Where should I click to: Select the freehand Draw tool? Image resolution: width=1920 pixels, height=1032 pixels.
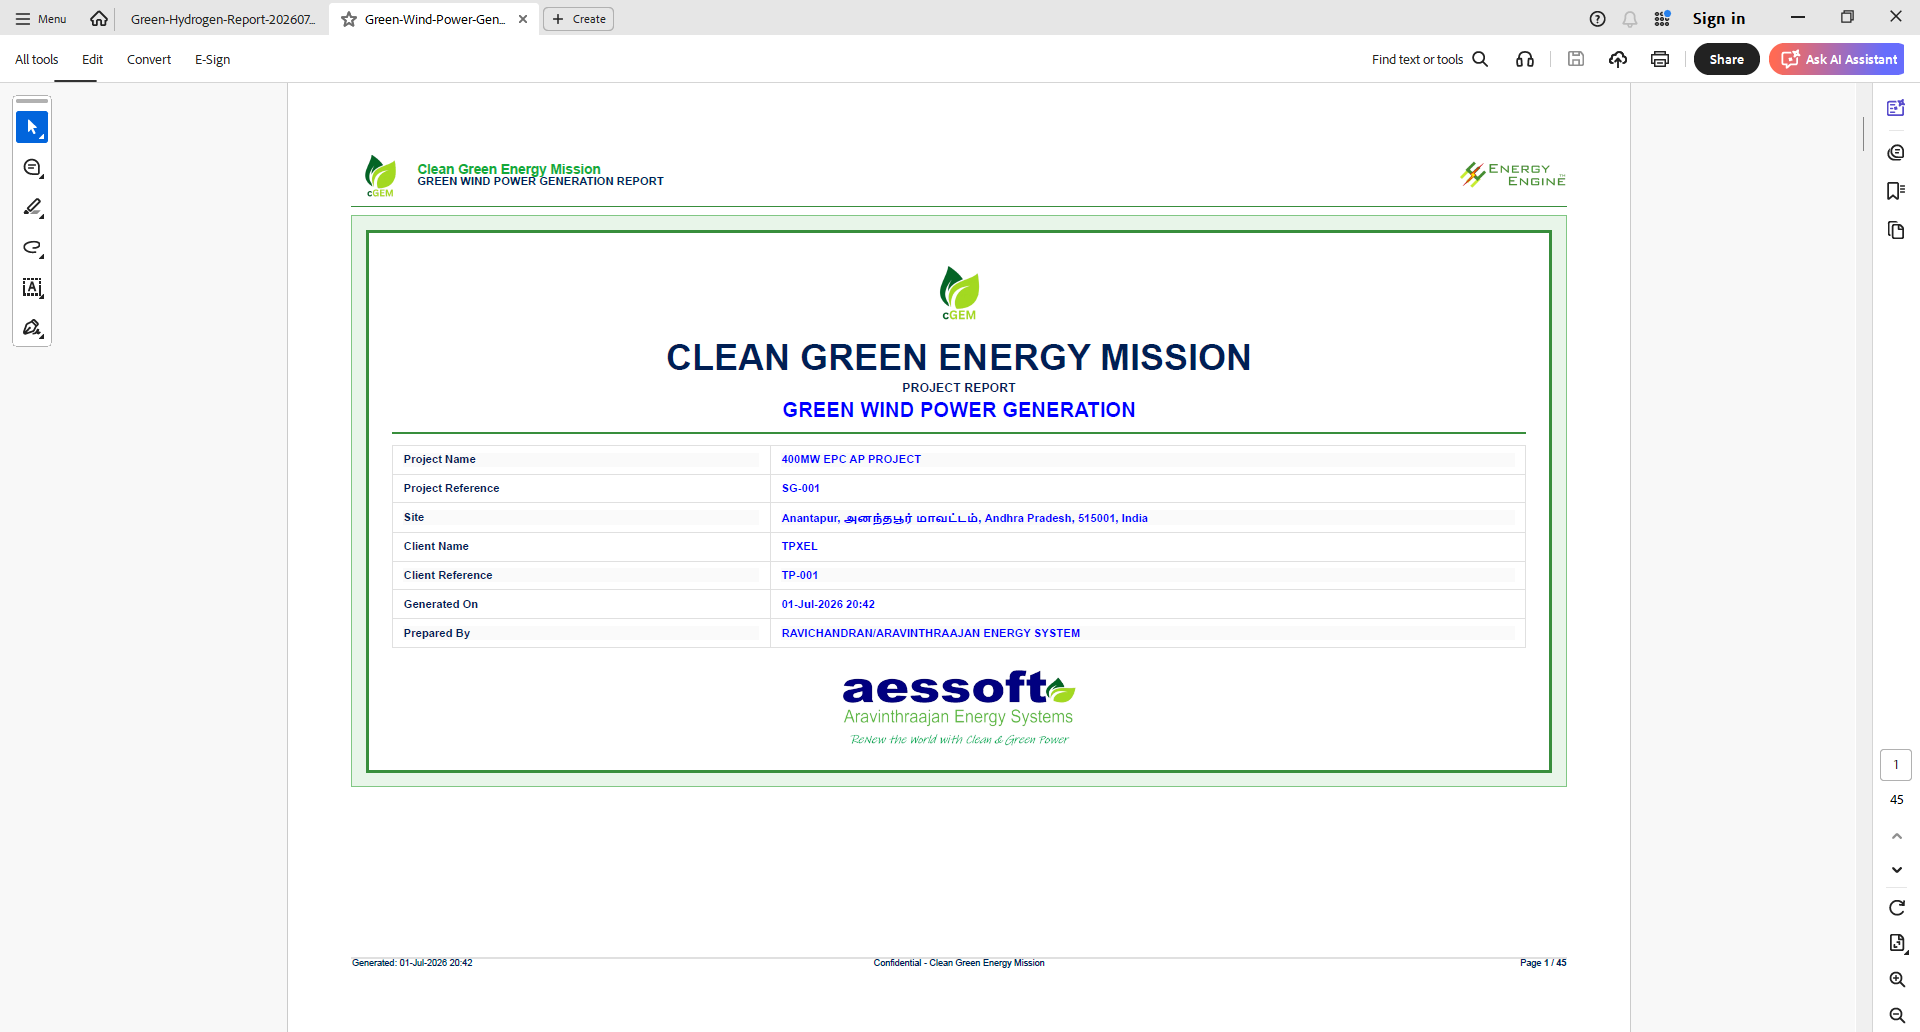coord(32,248)
